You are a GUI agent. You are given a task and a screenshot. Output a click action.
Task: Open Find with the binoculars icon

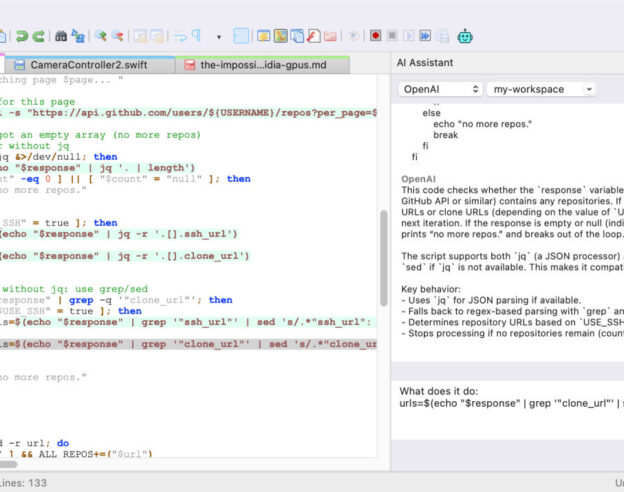click(61, 36)
